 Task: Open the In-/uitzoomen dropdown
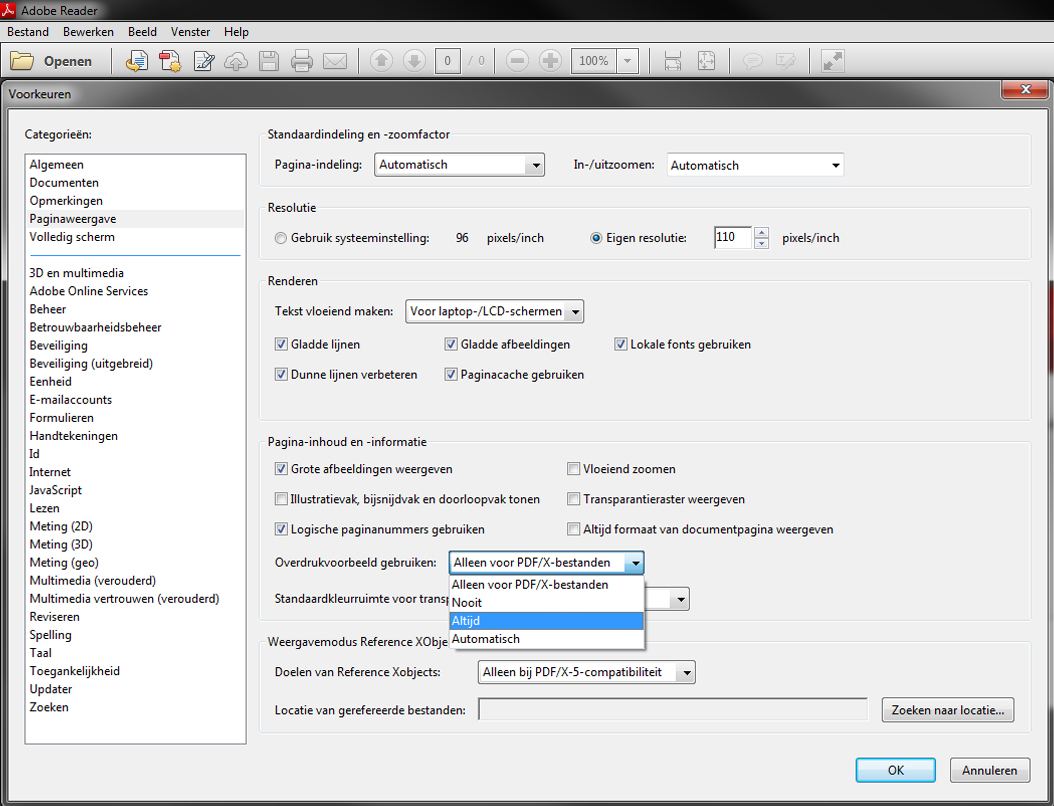(x=755, y=165)
